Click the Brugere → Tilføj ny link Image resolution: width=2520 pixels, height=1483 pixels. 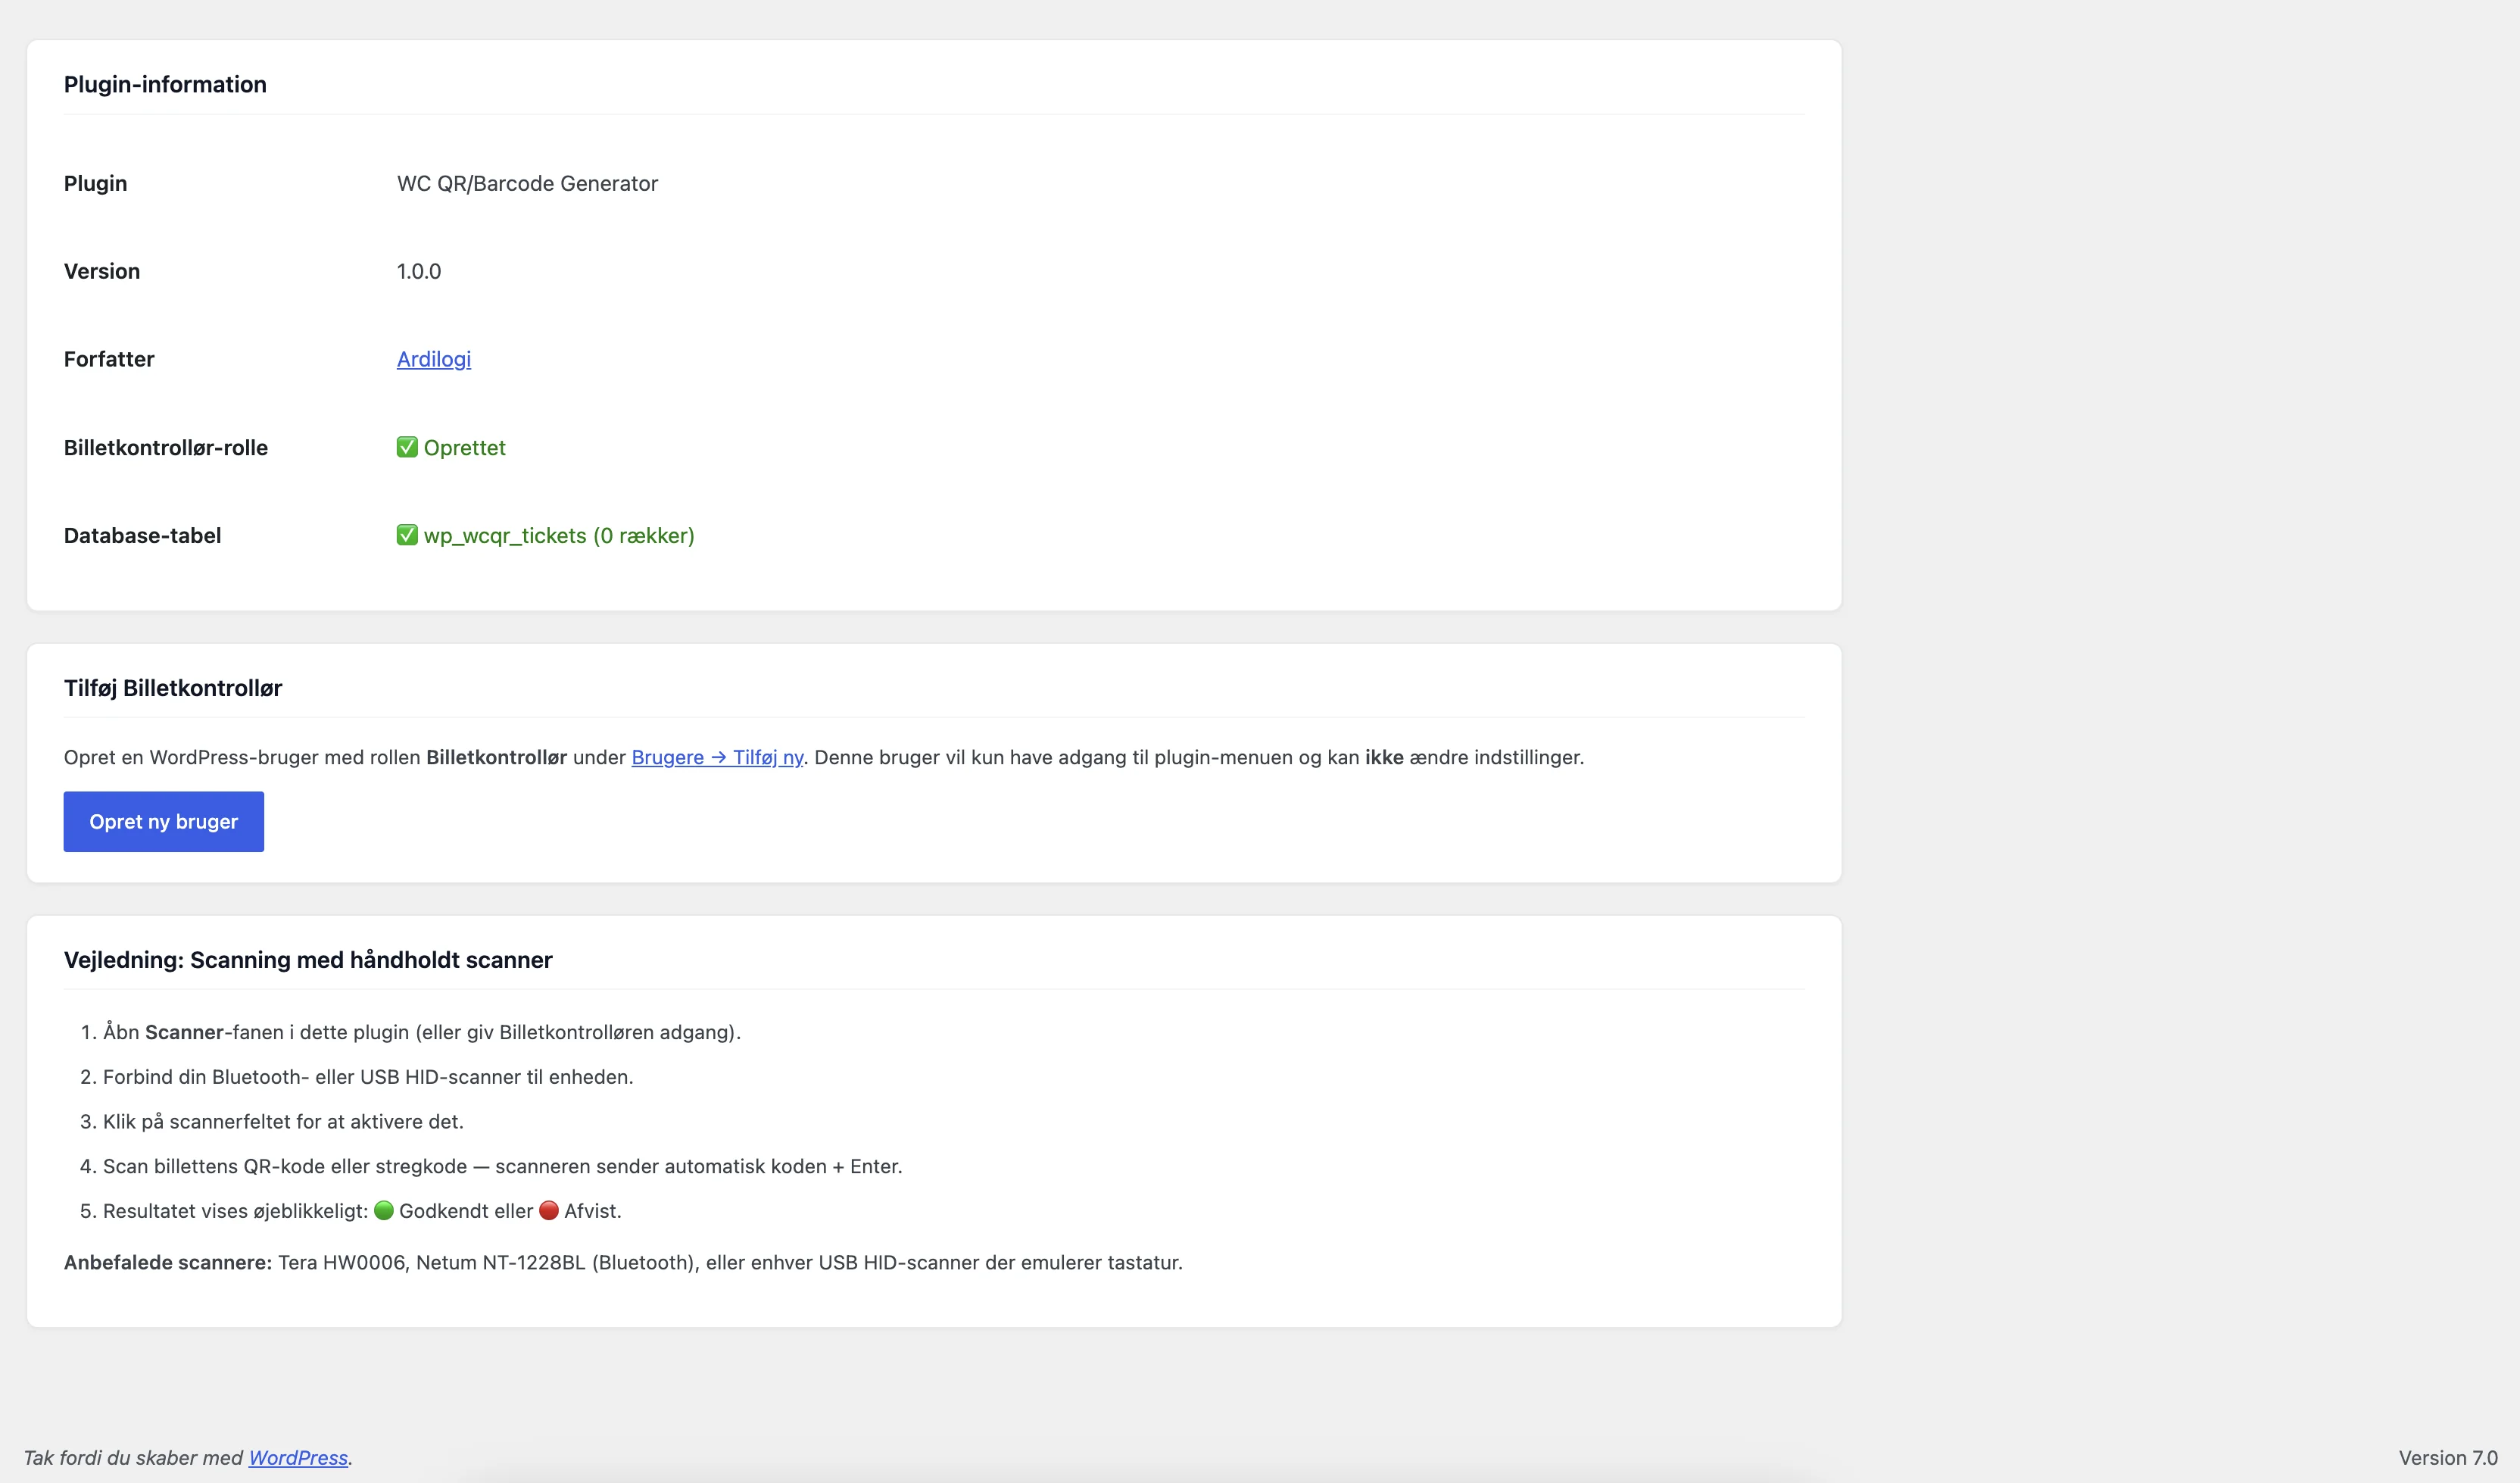717,757
